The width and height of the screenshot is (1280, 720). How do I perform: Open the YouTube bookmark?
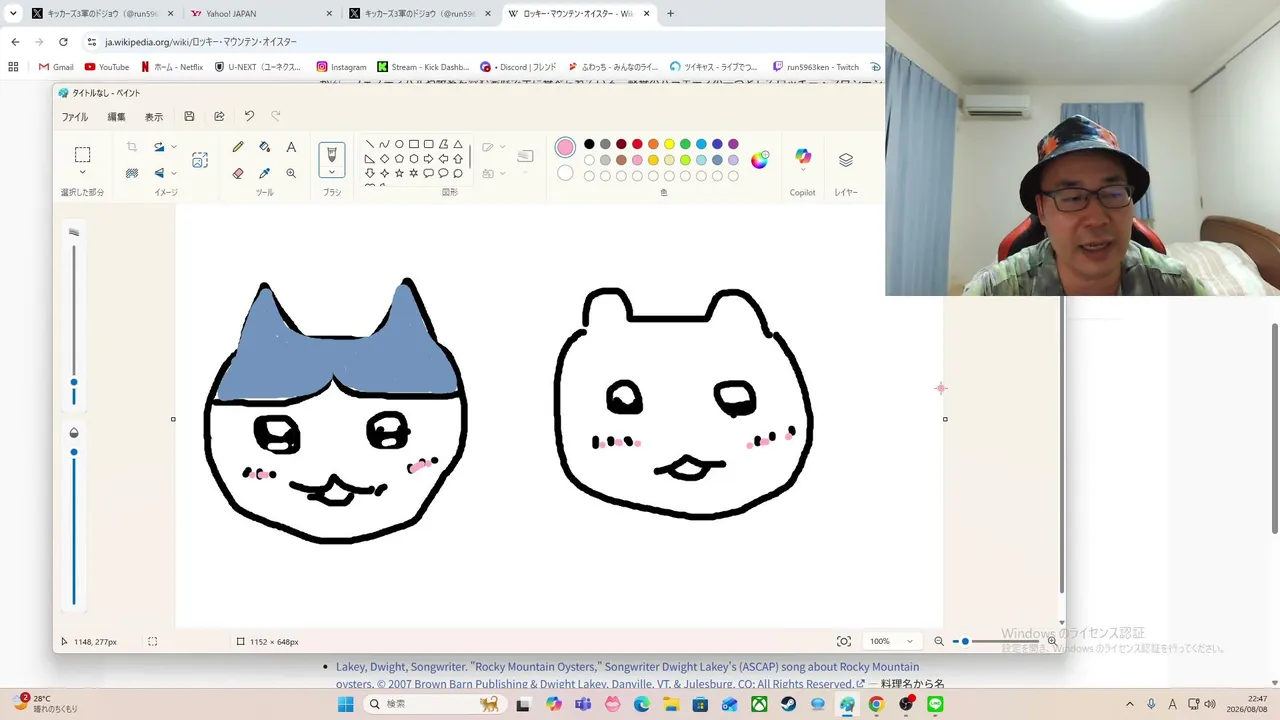pos(107,67)
